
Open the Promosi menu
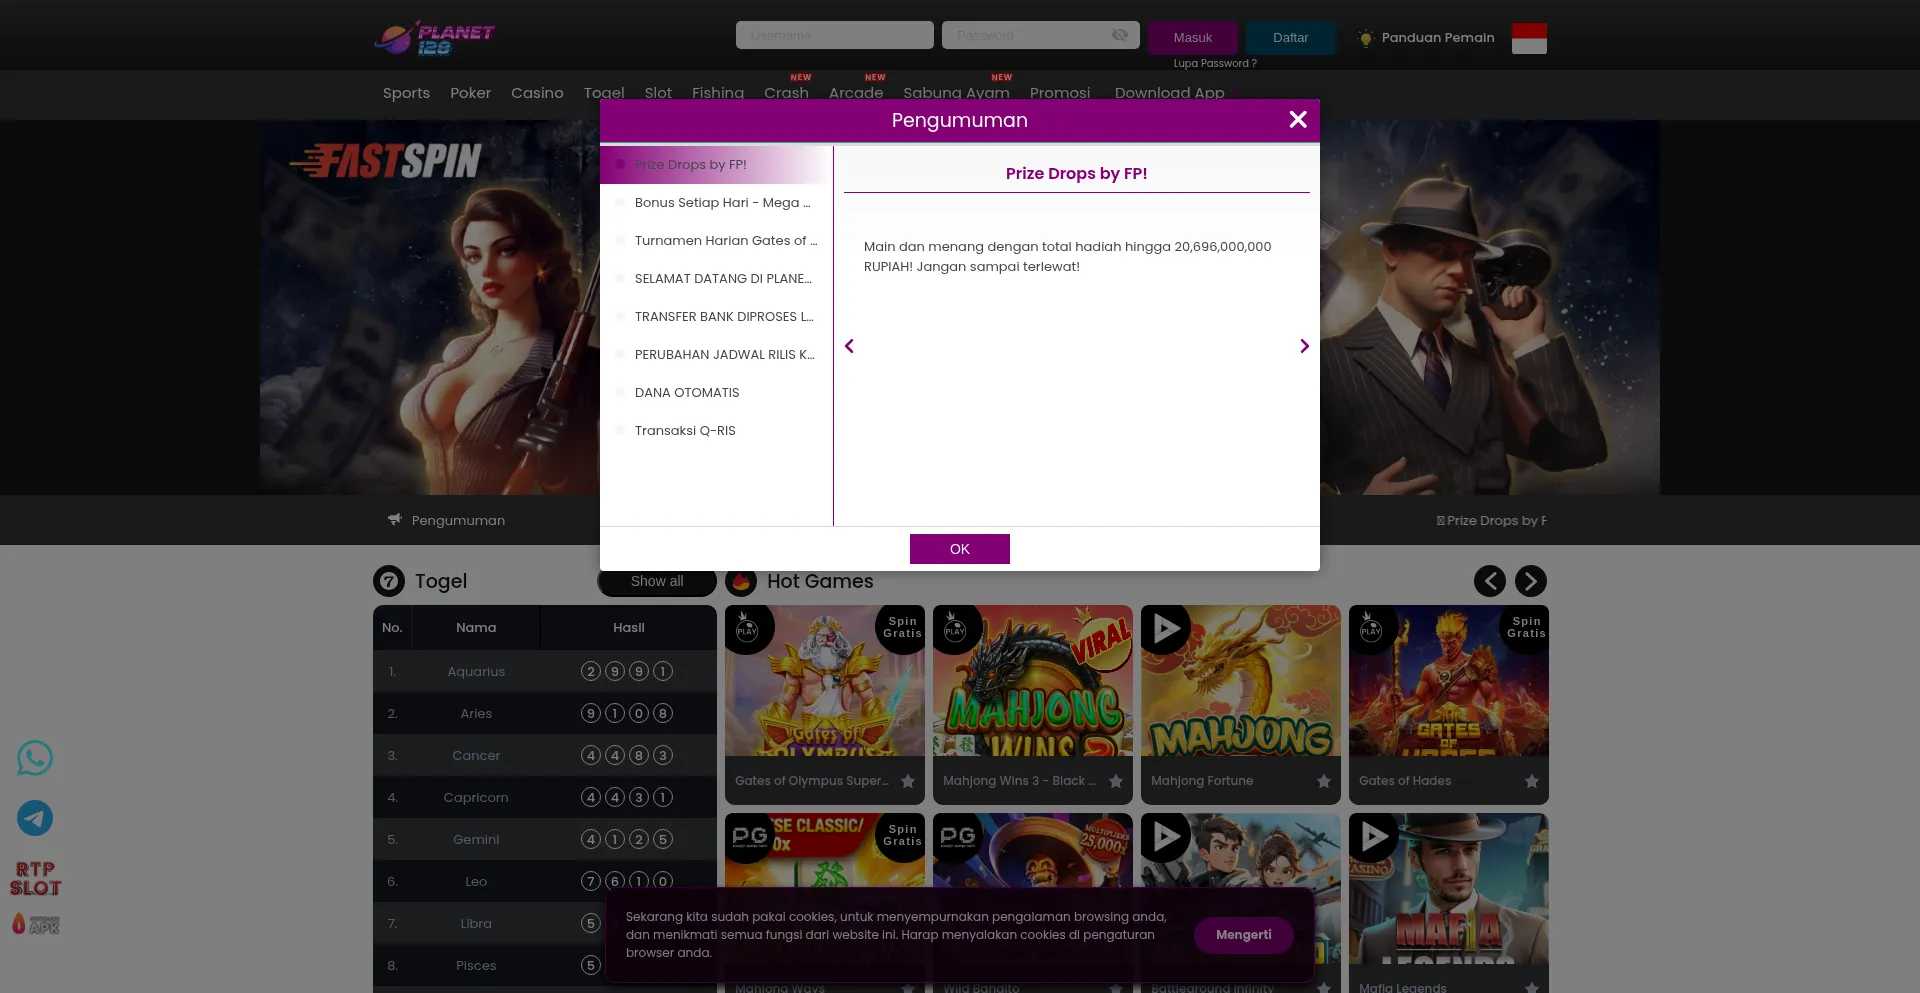[1060, 92]
